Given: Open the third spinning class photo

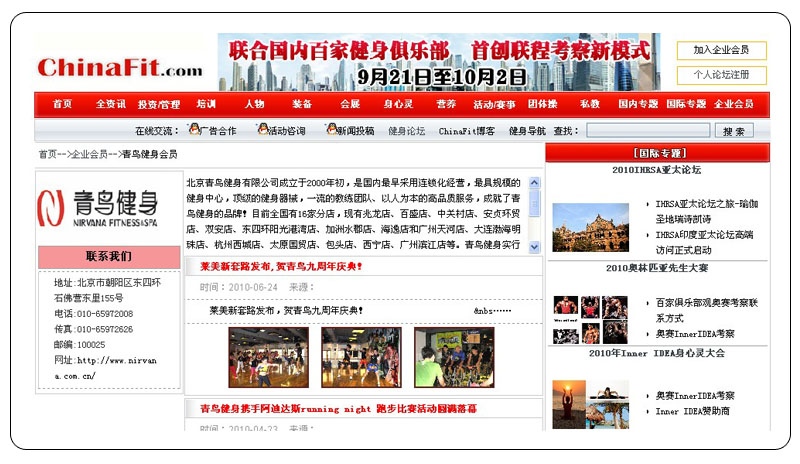Looking at the screenshot, I should pyautogui.click(x=454, y=357).
